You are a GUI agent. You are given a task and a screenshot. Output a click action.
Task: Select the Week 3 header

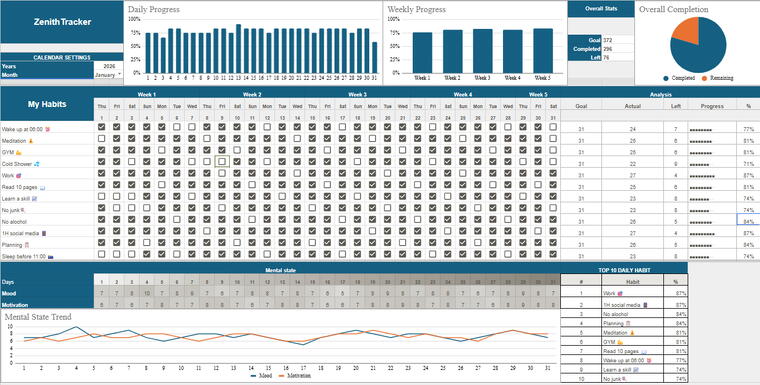click(x=357, y=95)
